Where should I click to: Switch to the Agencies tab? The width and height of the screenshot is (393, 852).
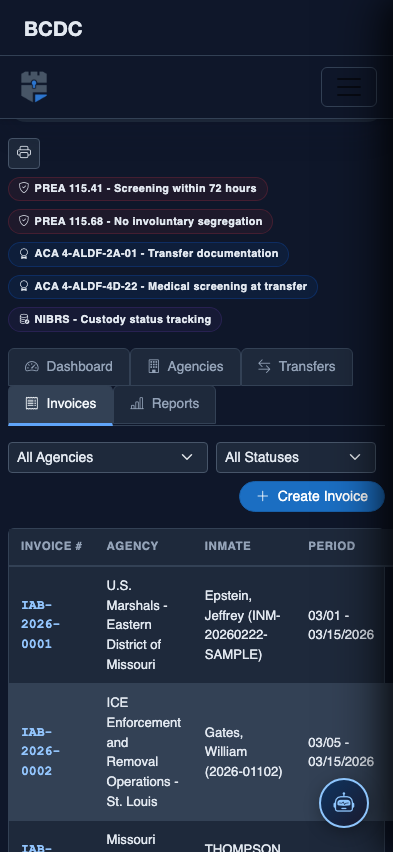tap(185, 367)
